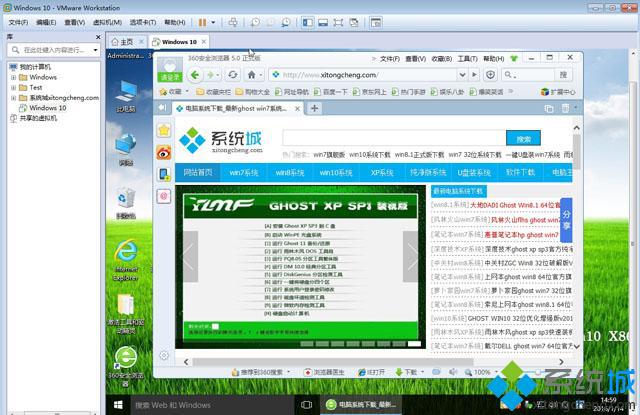Open VMware 文件(F) menu
The width and height of the screenshot is (640, 415).
[x=18, y=22]
